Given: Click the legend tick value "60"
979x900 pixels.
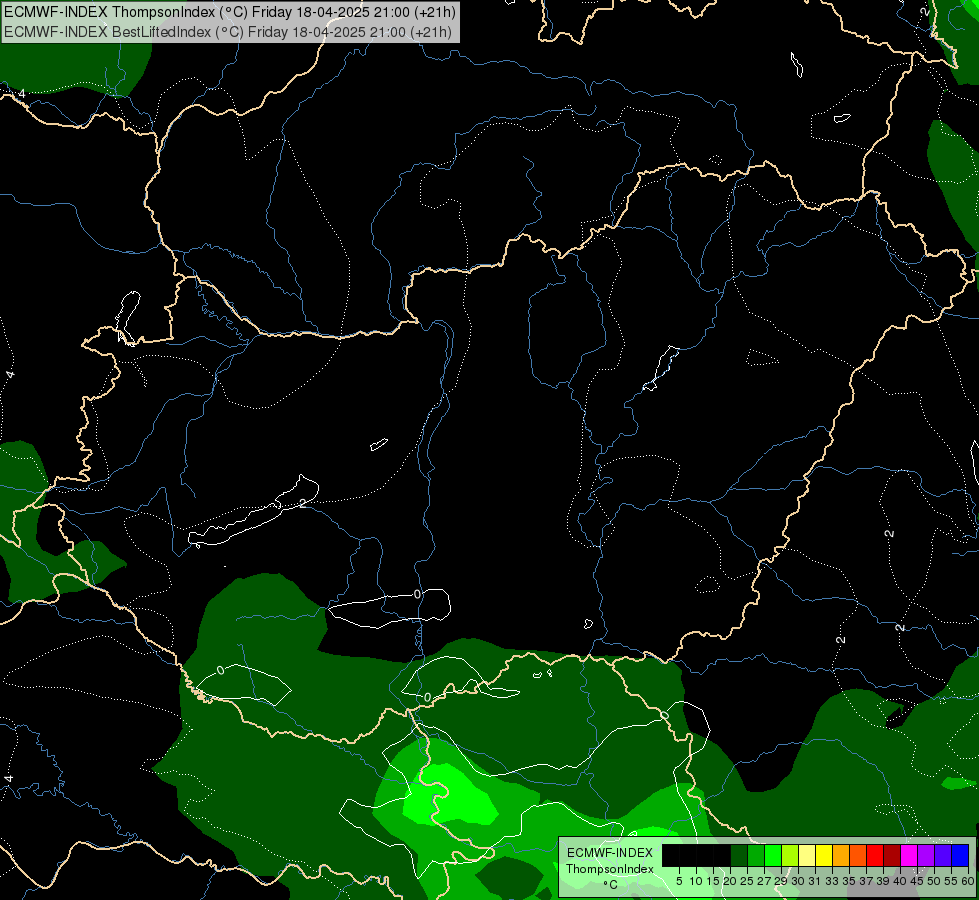Looking at the screenshot, I should click(968, 881).
